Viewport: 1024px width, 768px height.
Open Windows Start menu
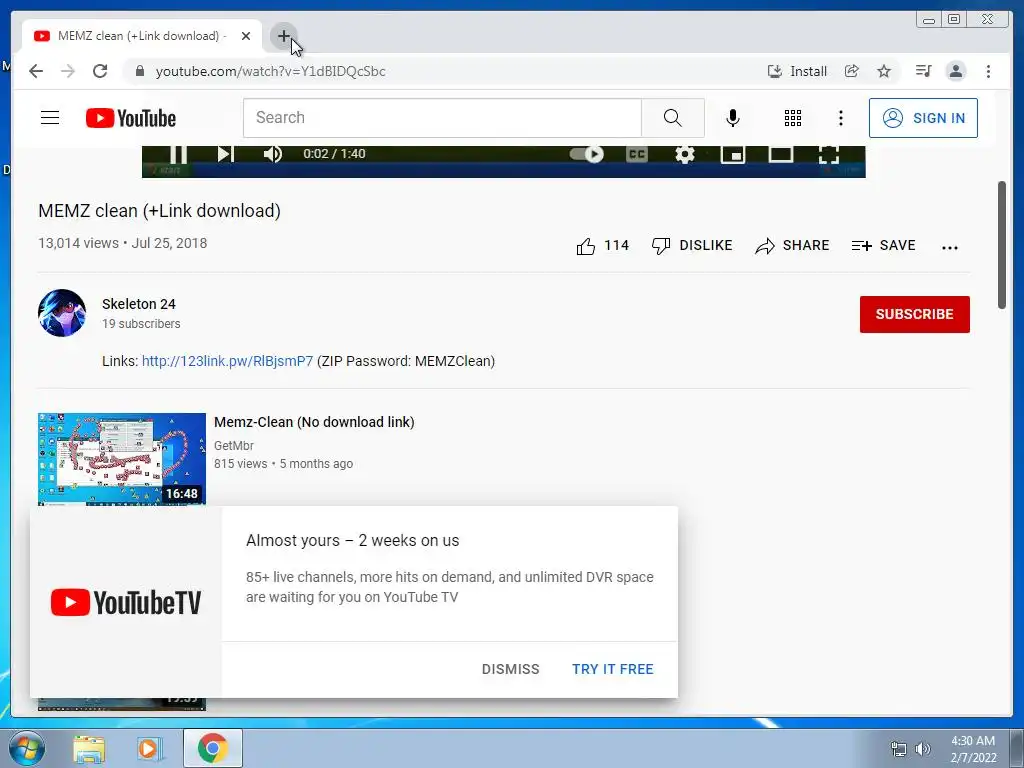pos(25,748)
